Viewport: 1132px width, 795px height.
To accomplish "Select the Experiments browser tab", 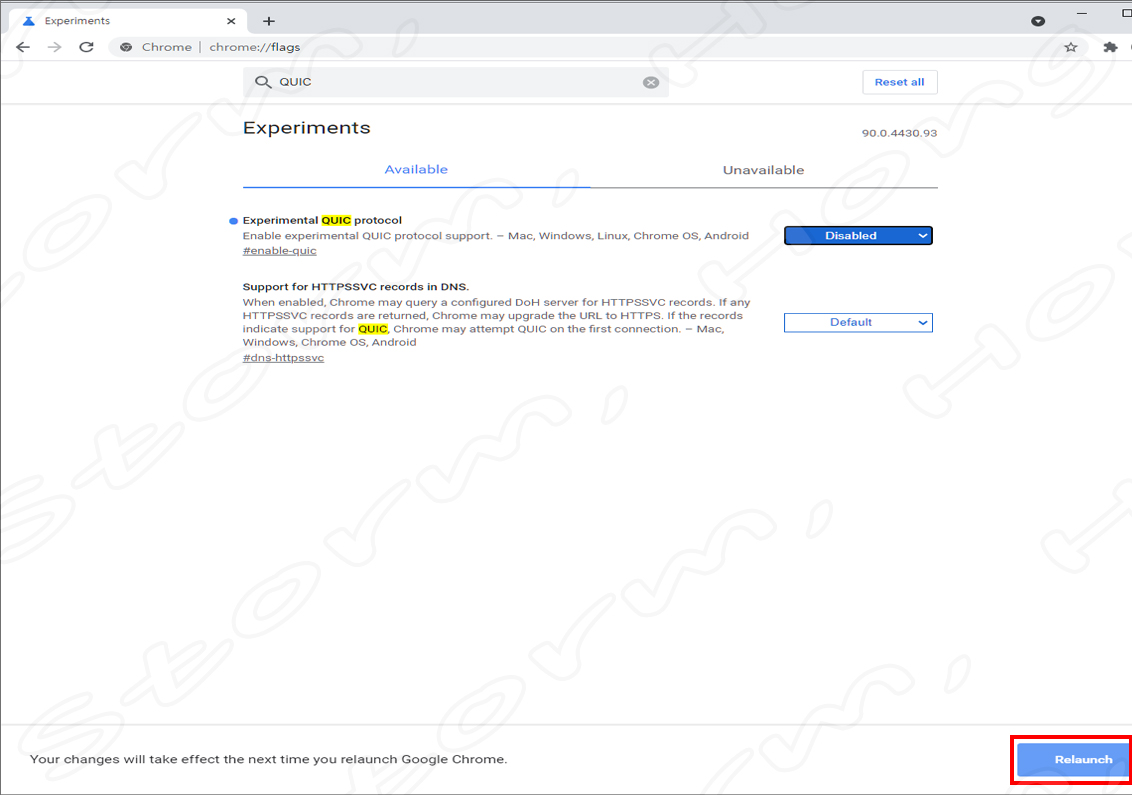I will (127, 21).
